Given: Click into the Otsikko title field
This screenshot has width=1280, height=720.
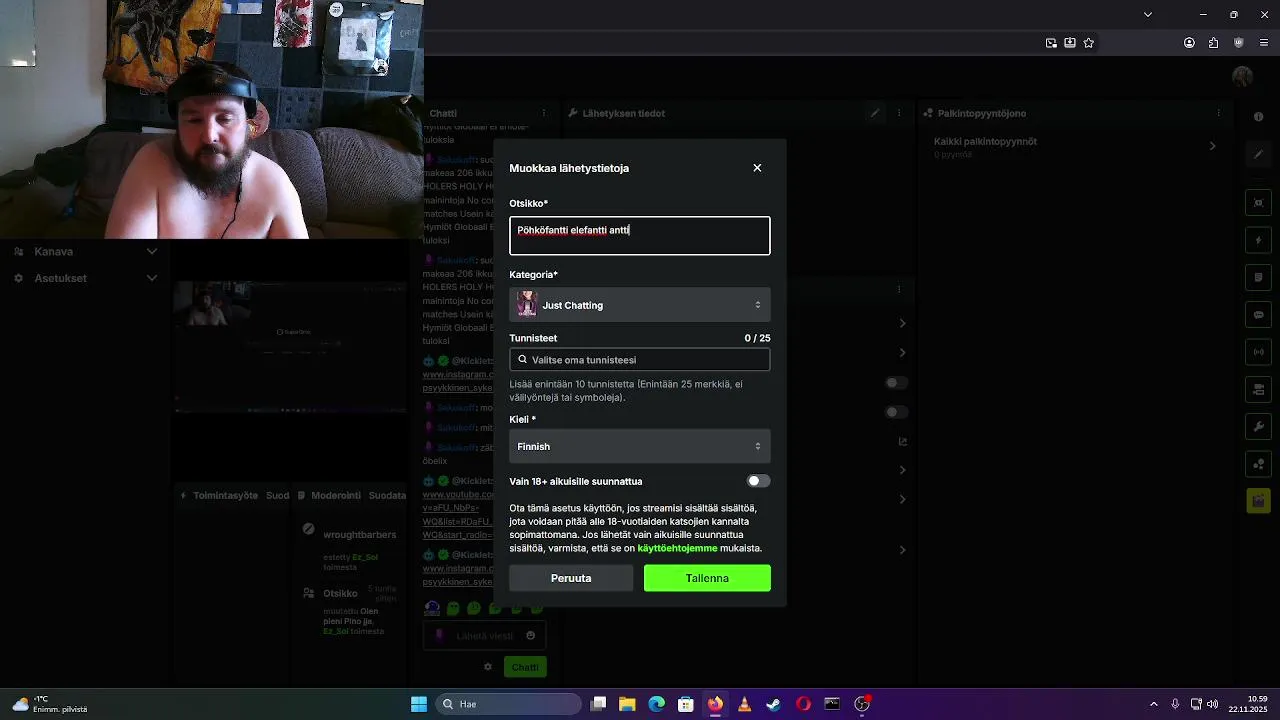Looking at the screenshot, I should coord(640,236).
